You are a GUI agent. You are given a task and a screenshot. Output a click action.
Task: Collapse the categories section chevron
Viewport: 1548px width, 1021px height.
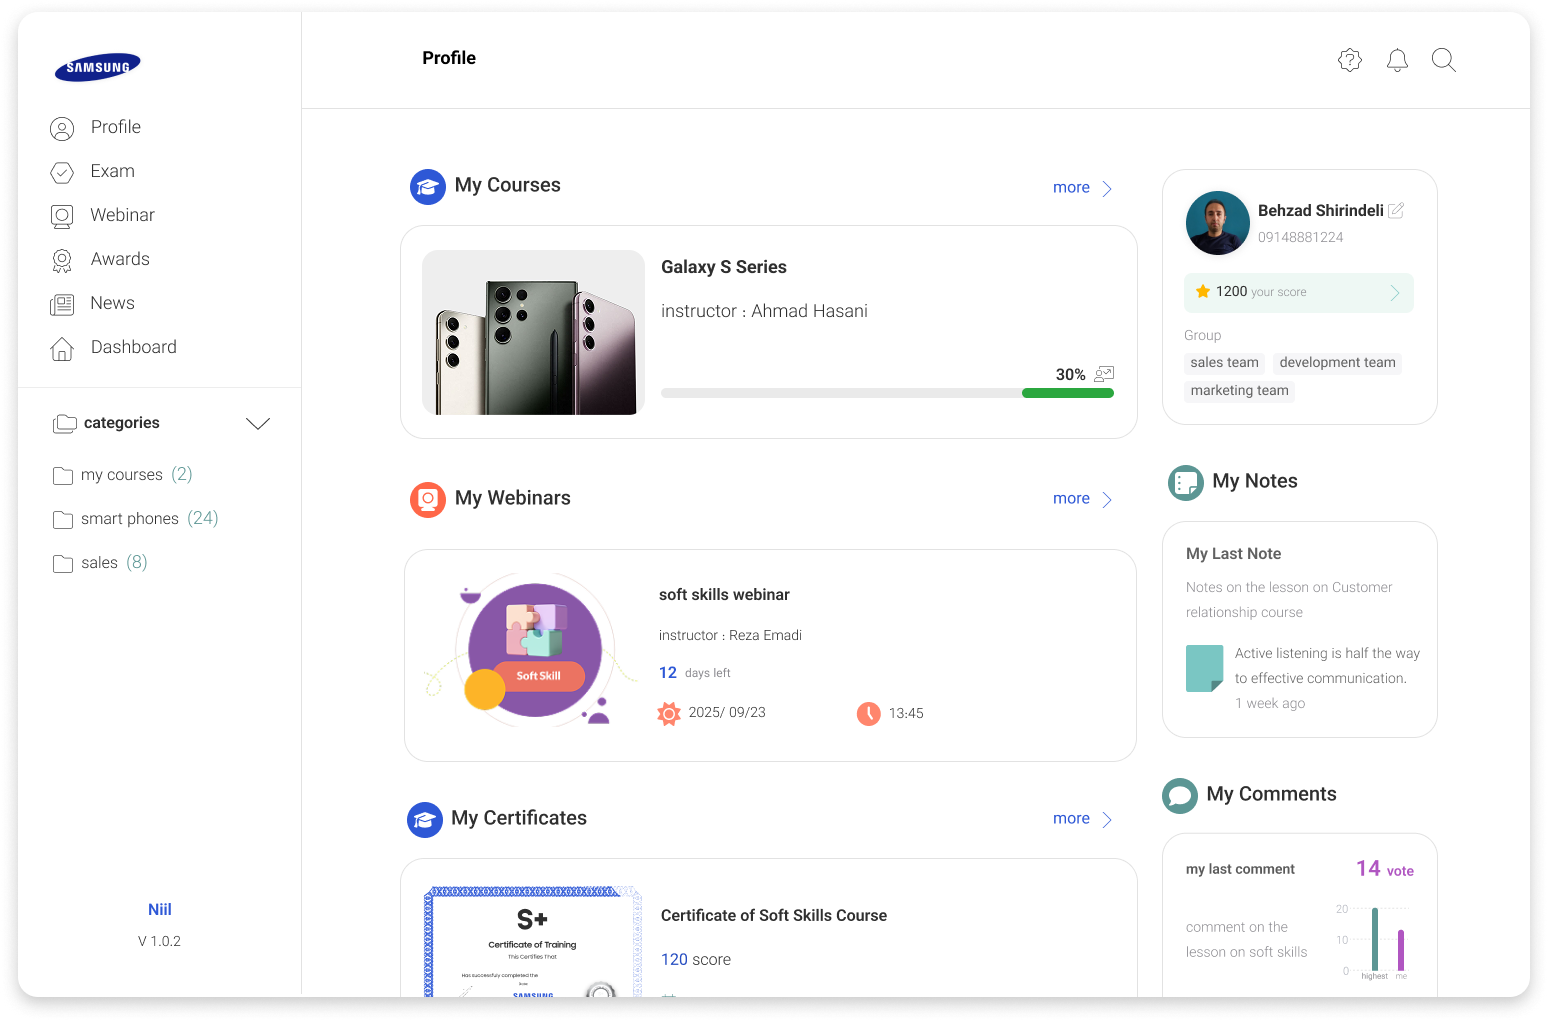258,424
